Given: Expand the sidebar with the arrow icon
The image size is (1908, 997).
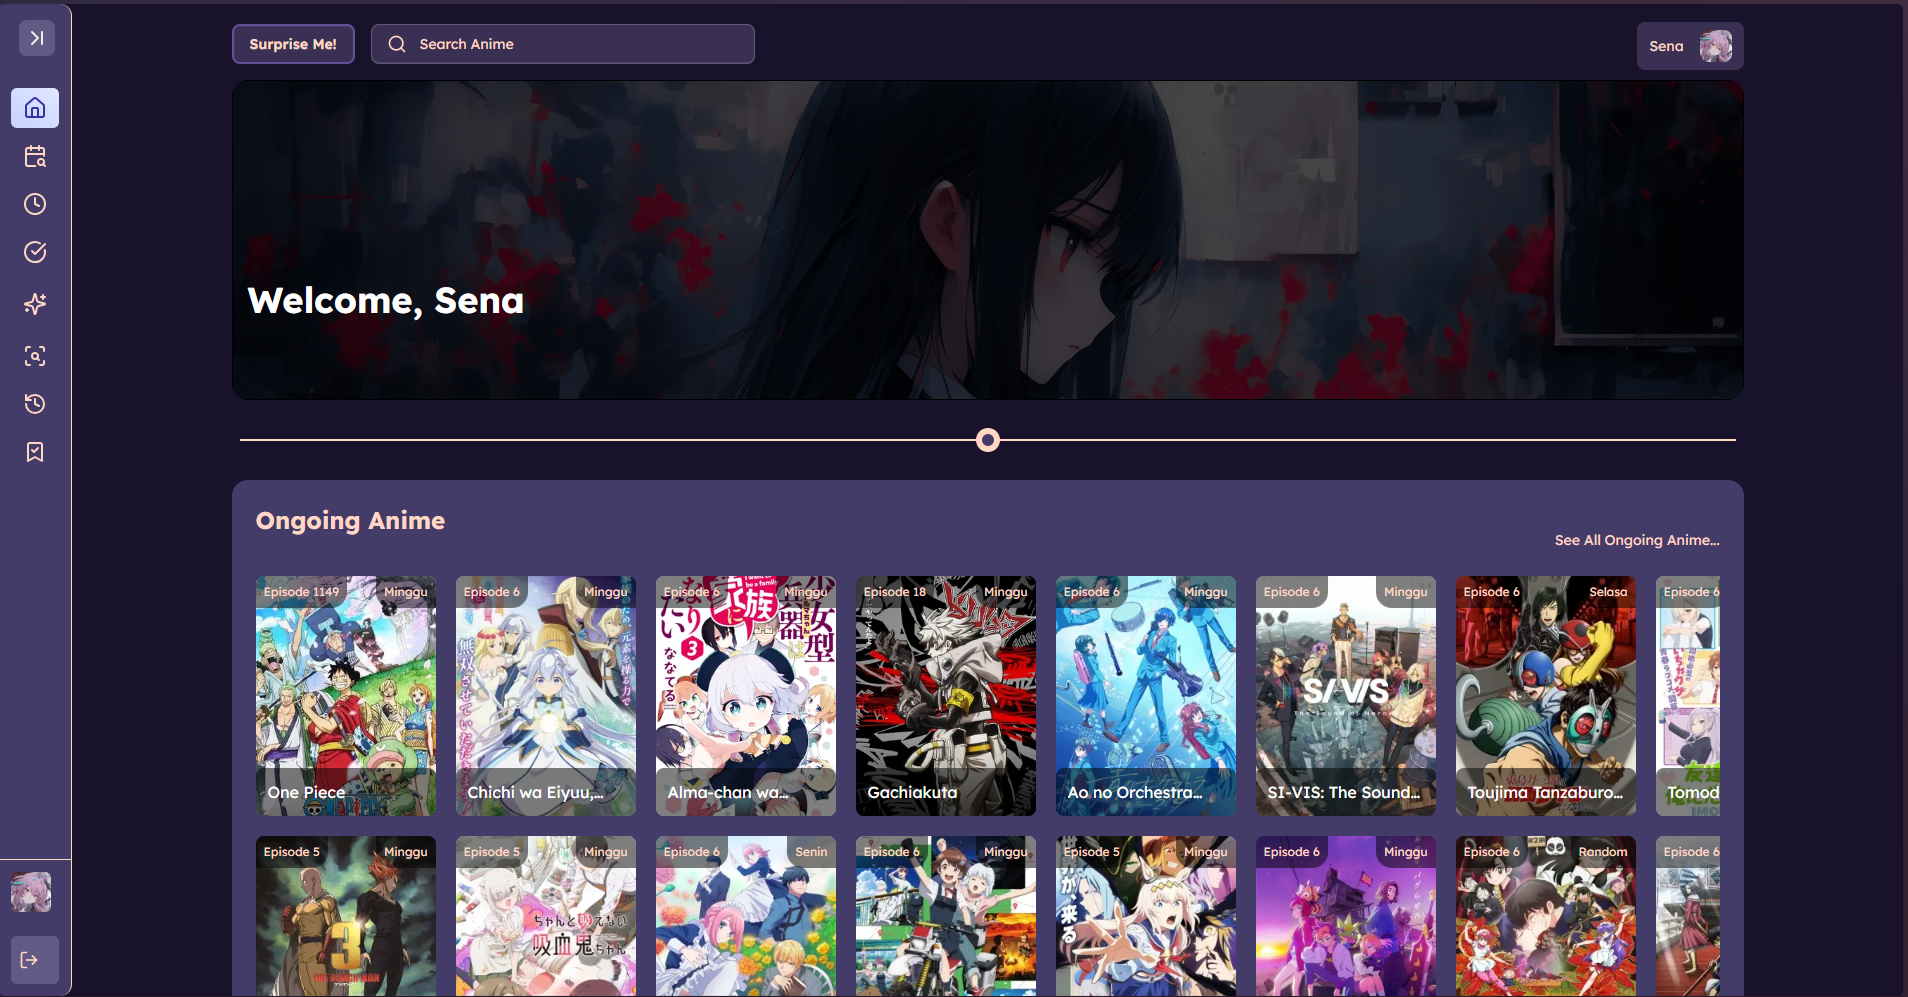Looking at the screenshot, I should coord(36,38).
